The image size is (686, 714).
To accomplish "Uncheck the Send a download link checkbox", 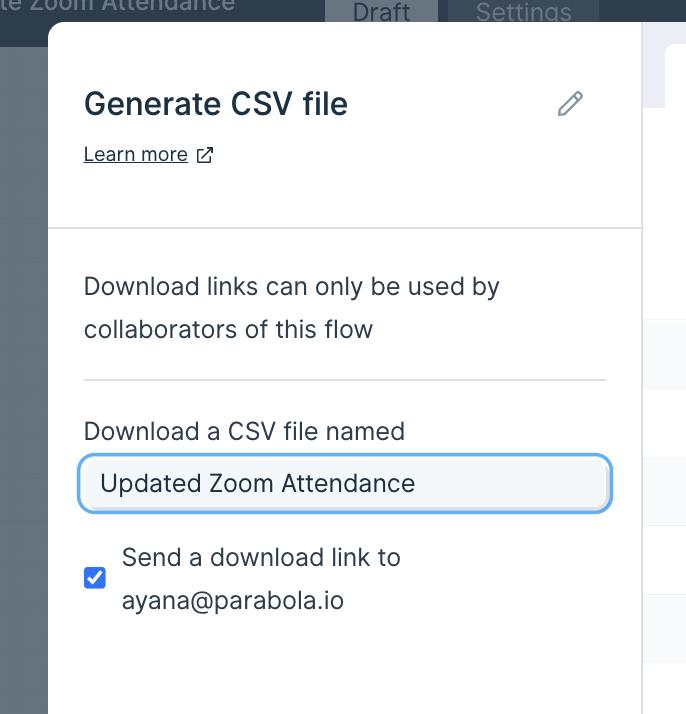I will (95, 578).
